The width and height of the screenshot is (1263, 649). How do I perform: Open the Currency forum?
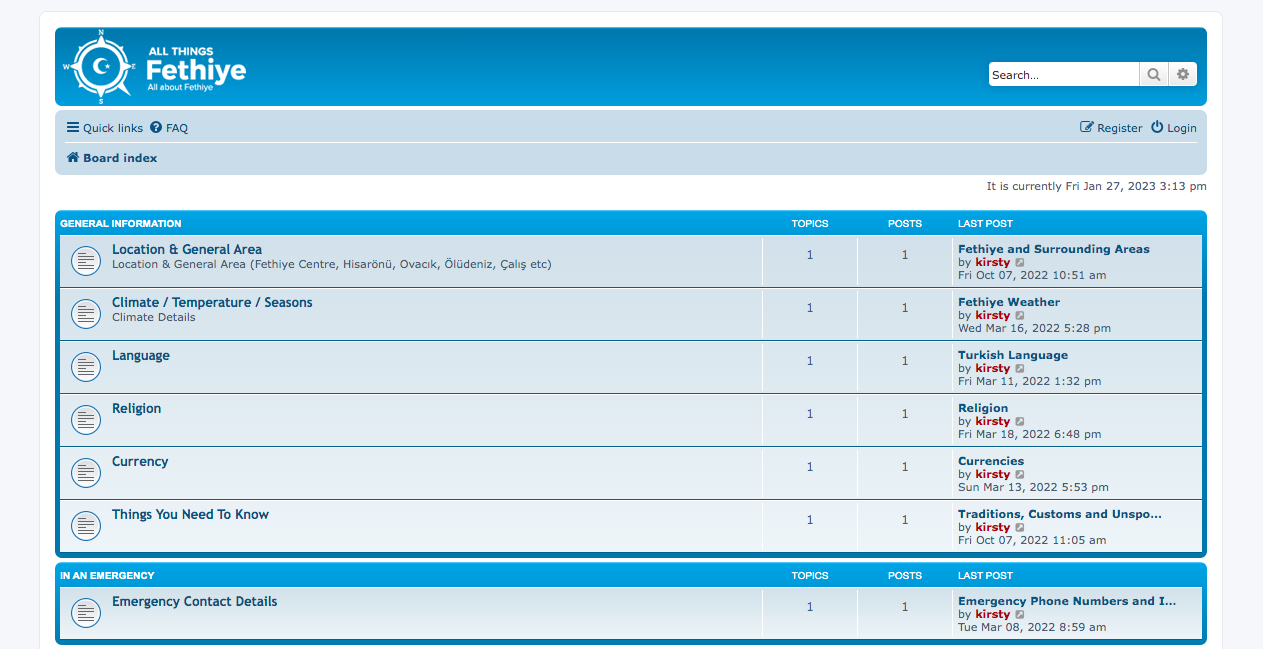click(x=140, y=462)
